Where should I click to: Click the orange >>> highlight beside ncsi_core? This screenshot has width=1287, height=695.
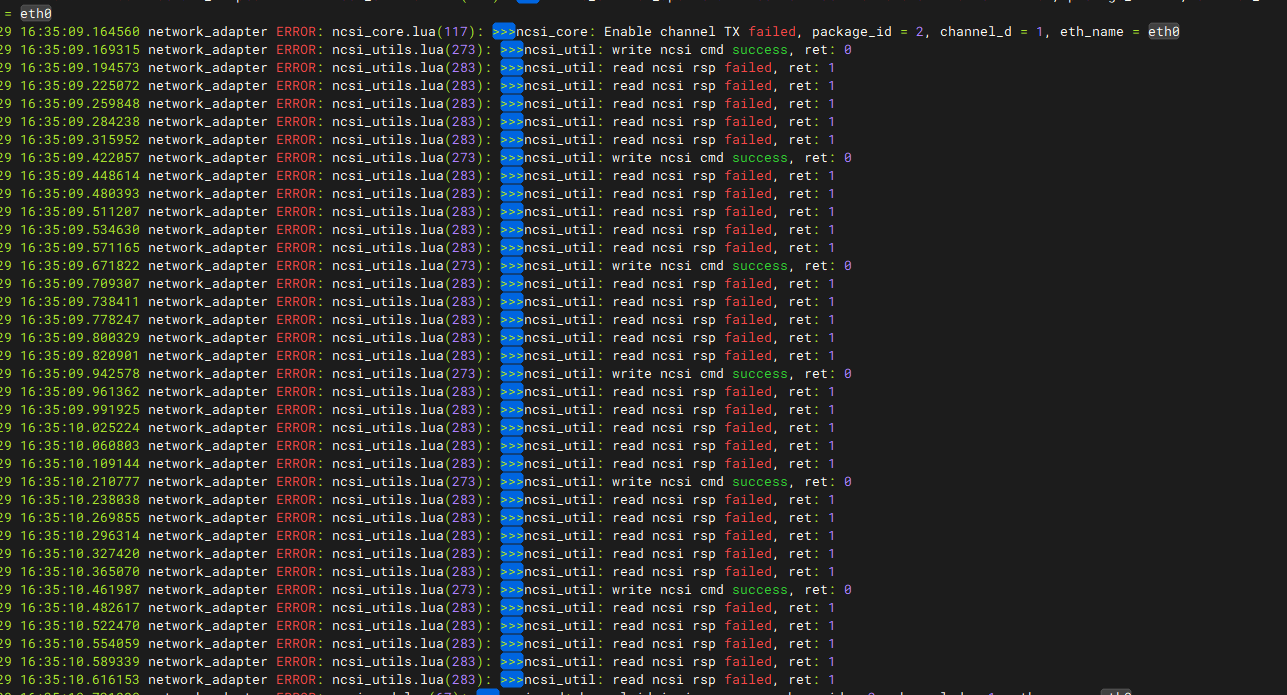click(503, 31)
